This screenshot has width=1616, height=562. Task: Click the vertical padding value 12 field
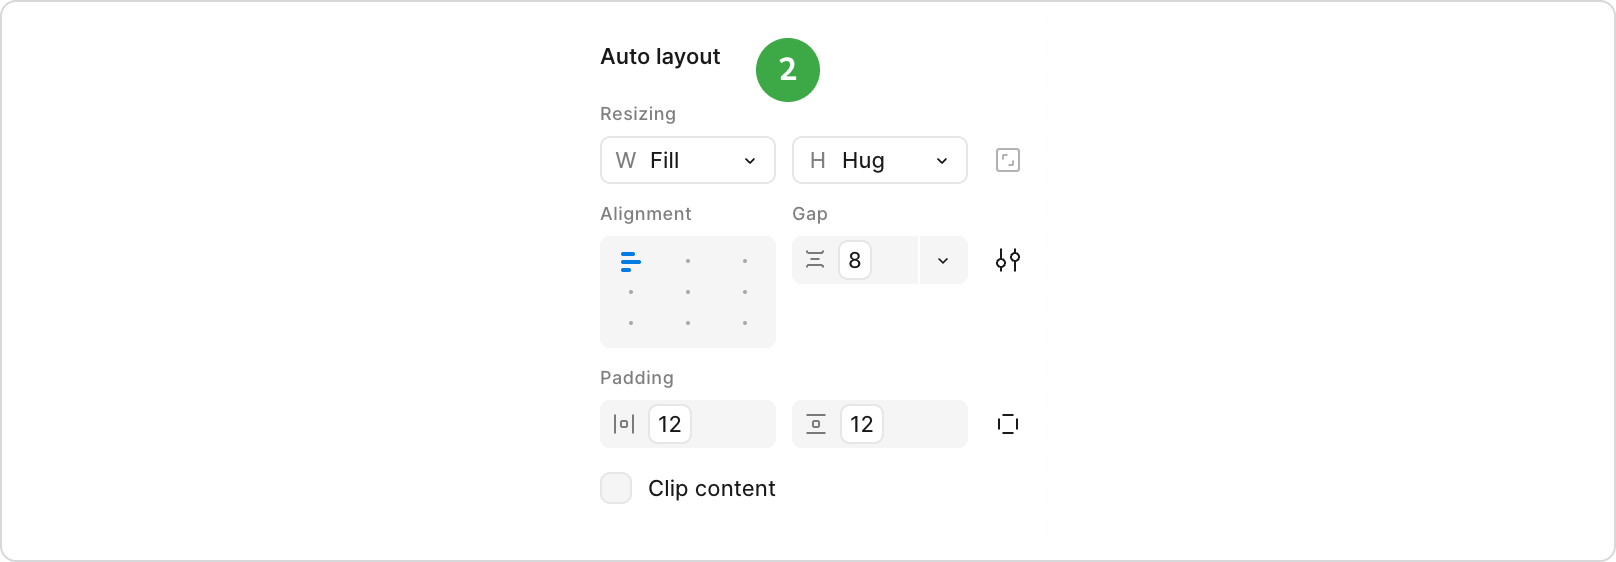(x=862, y=424)
